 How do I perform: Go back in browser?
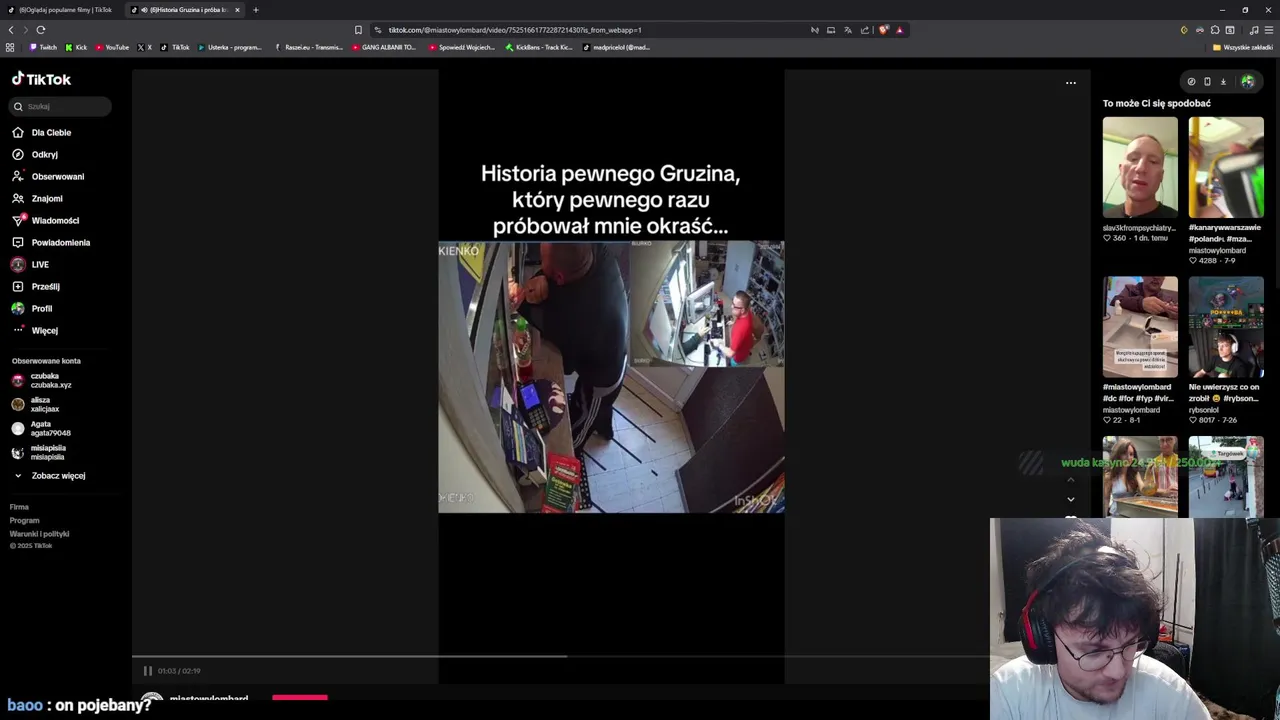[x=11, y=30]
